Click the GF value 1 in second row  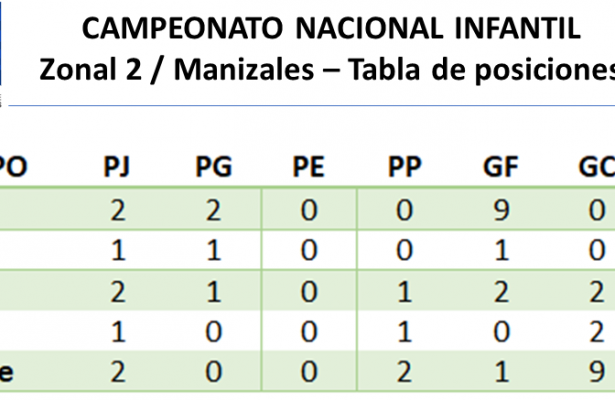pyautogui.click(x=501, y=252)
